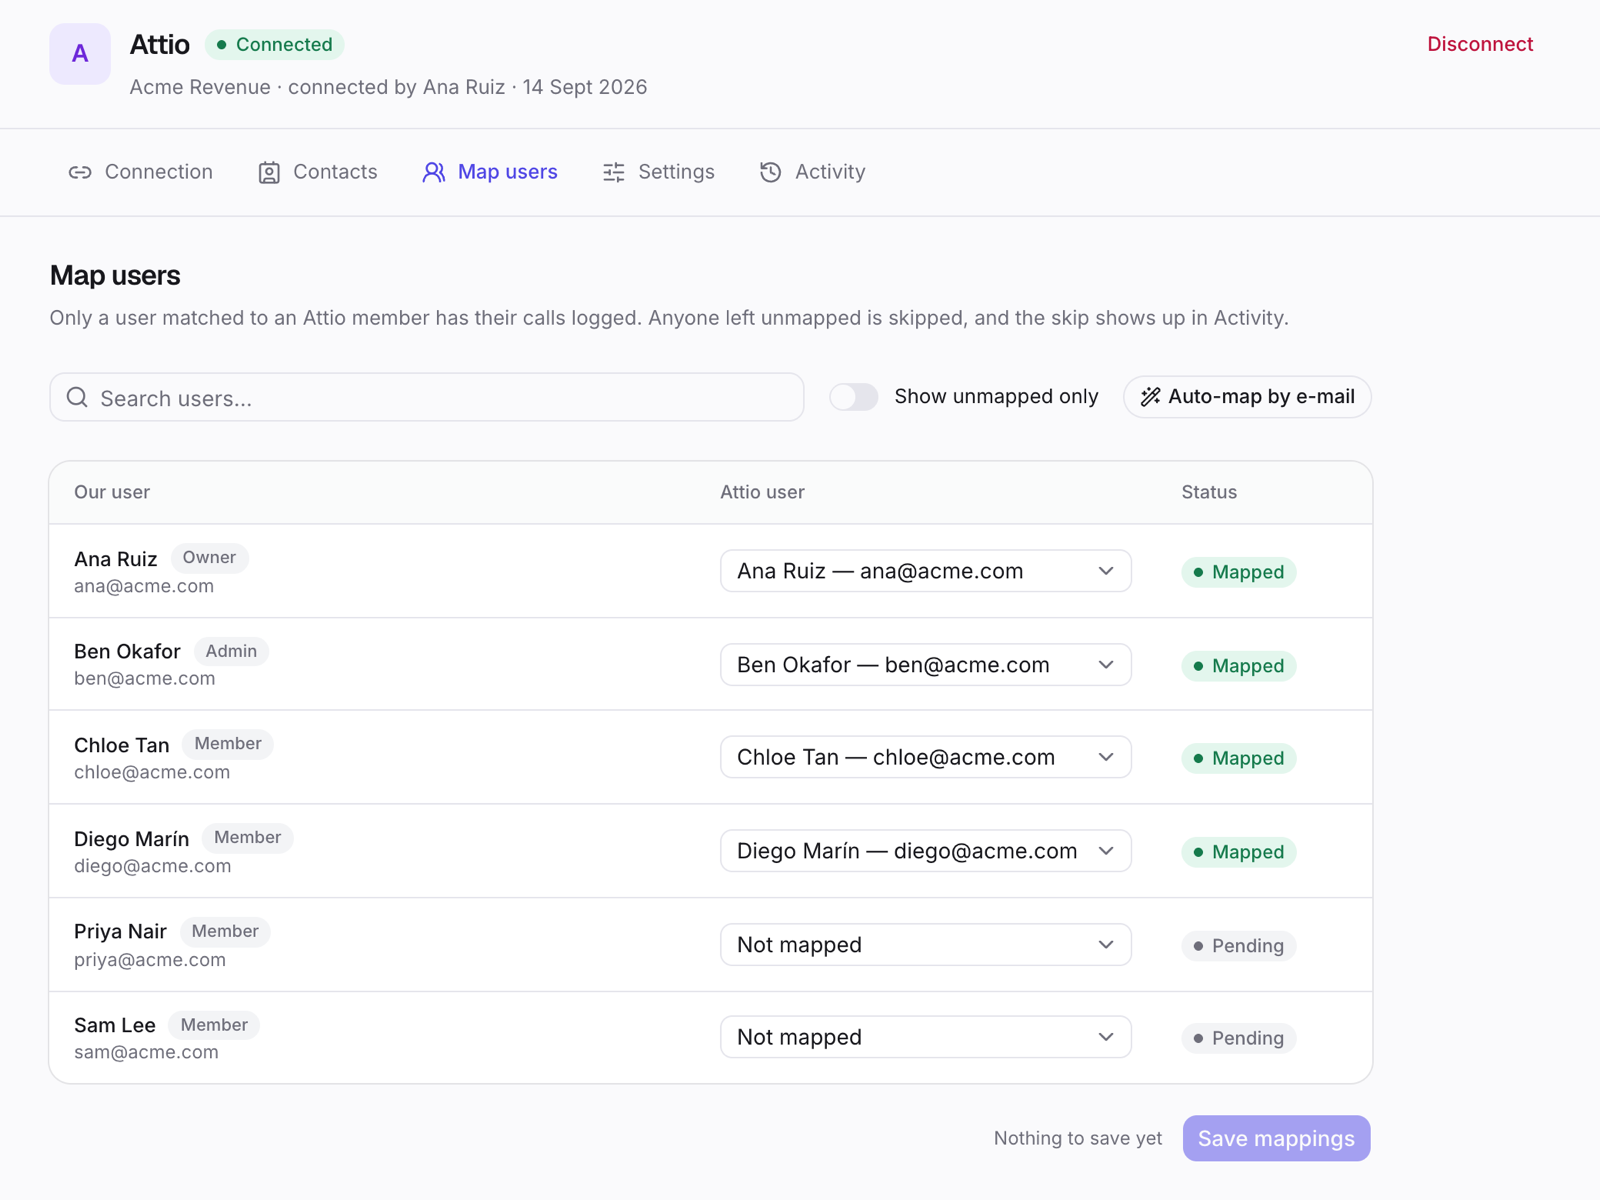Go to the Settings tab
This screenshot has height=1200, width=1600.
click(659, 172)
